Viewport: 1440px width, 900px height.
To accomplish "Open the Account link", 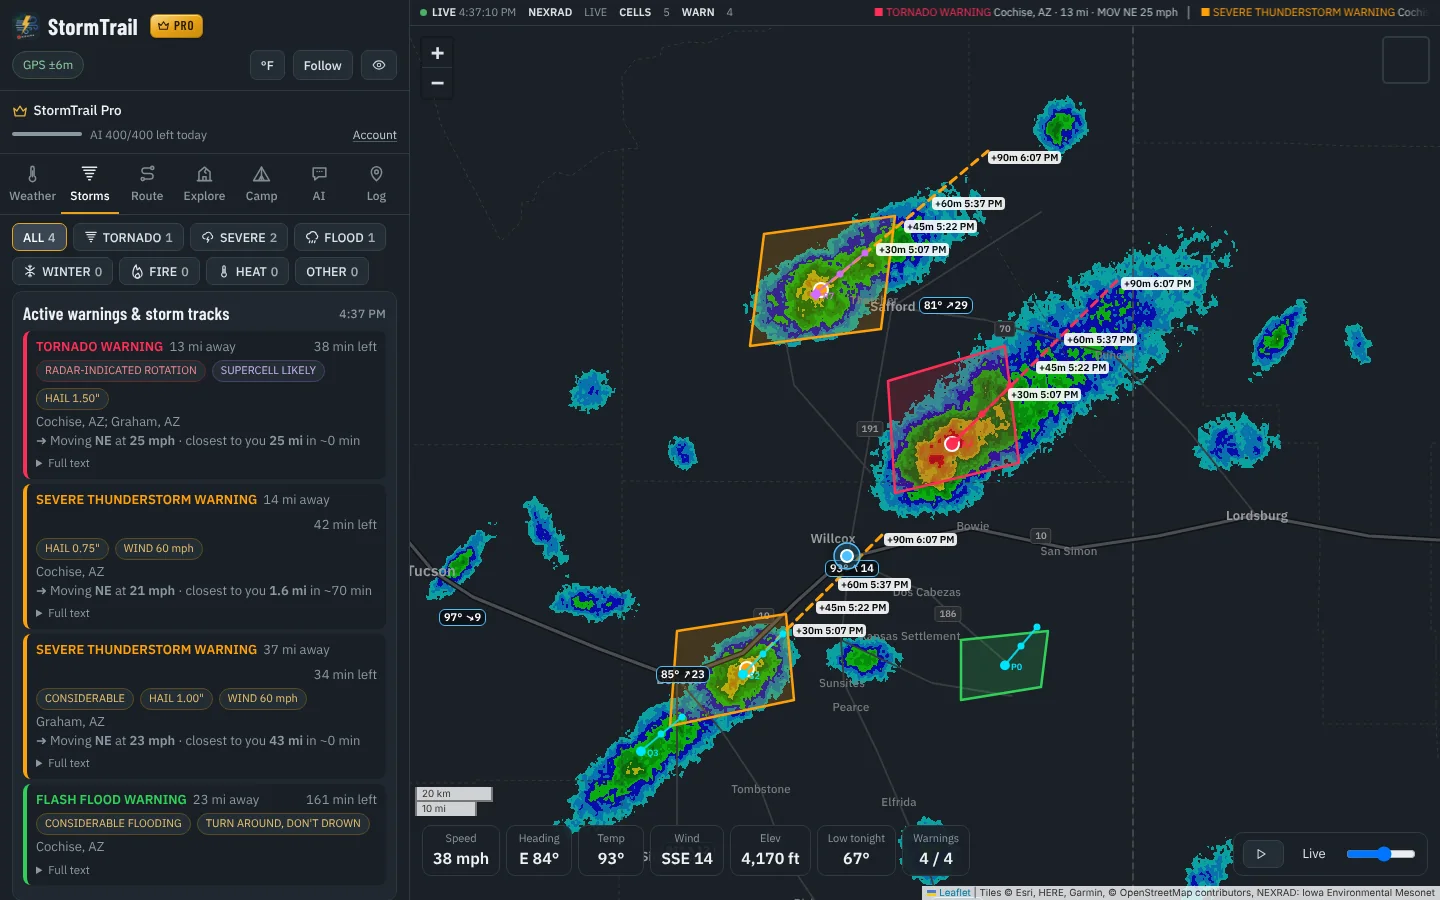I will (375, 135).
